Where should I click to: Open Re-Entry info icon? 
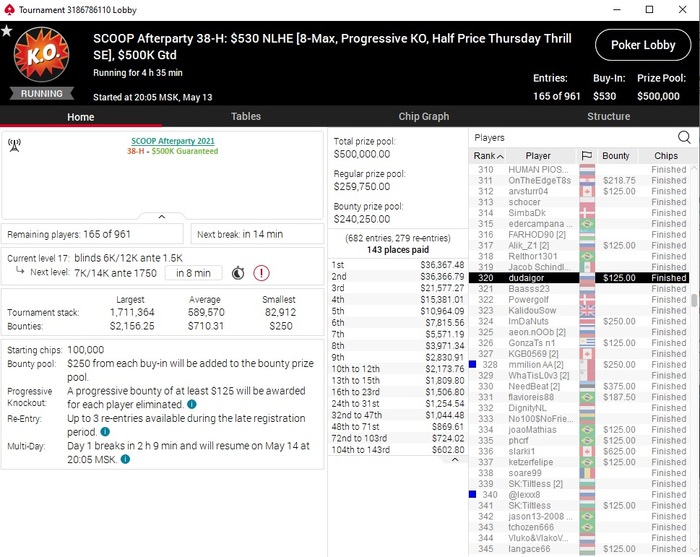pyautogui.click(x=105, y=432)
